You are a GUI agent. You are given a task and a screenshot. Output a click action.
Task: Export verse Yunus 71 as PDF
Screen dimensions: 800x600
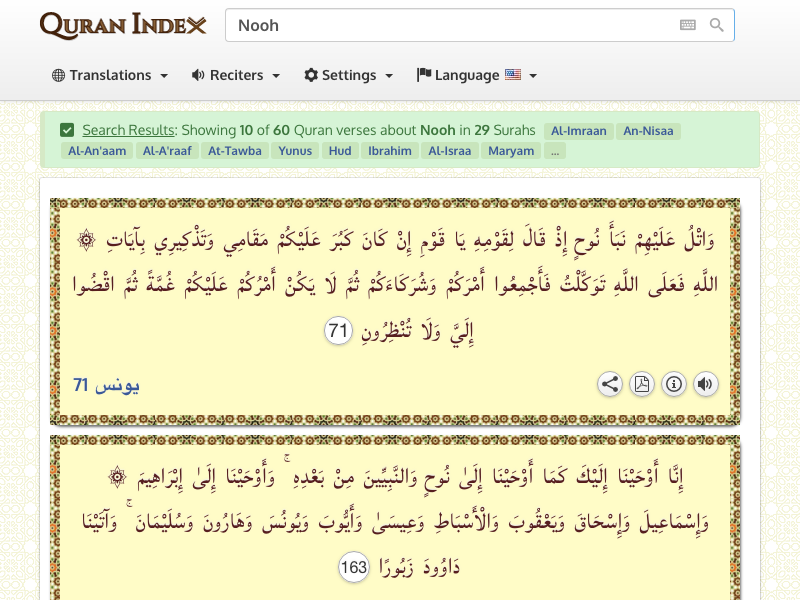pos(642,384)
